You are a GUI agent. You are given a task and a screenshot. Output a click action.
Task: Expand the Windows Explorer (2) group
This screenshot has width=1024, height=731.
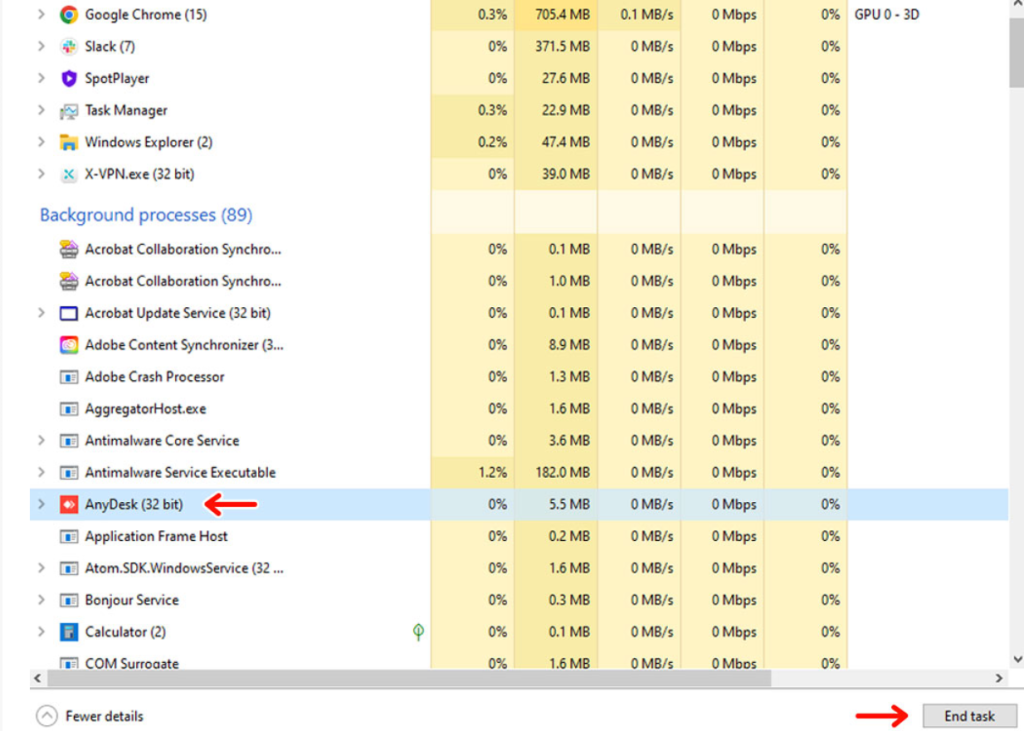41,142
